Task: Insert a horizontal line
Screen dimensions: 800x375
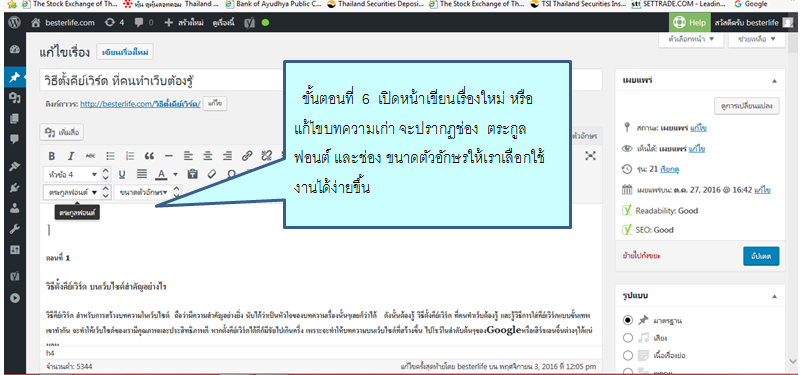Action: pyautogui.click(x=169, y=156)
